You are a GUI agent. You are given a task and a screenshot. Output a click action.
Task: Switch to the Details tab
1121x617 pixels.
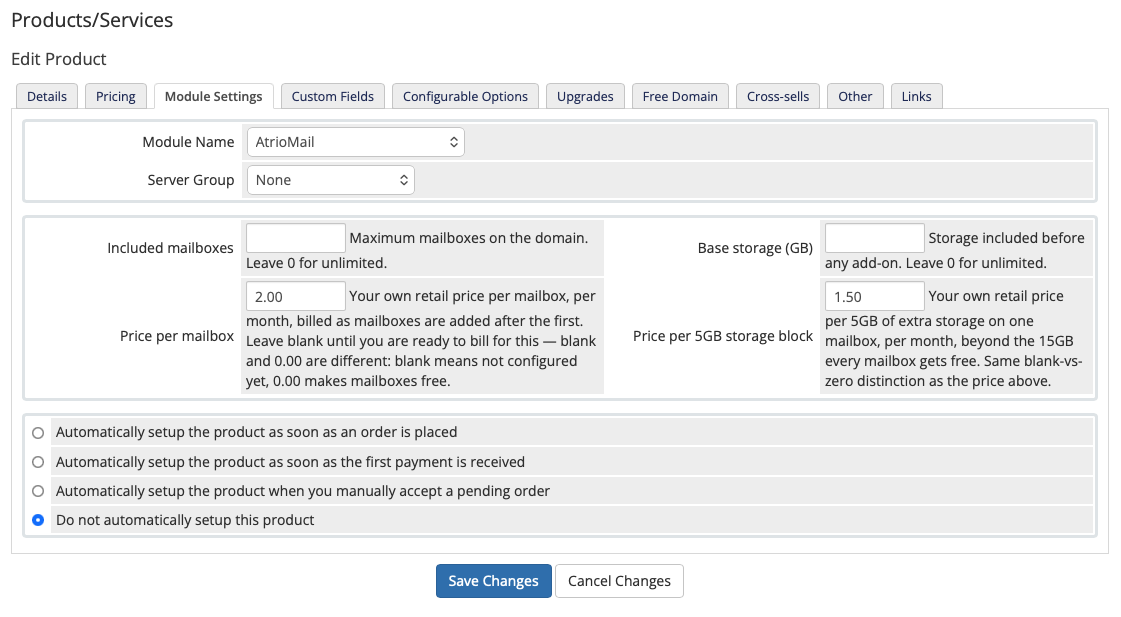coord(46,97)
